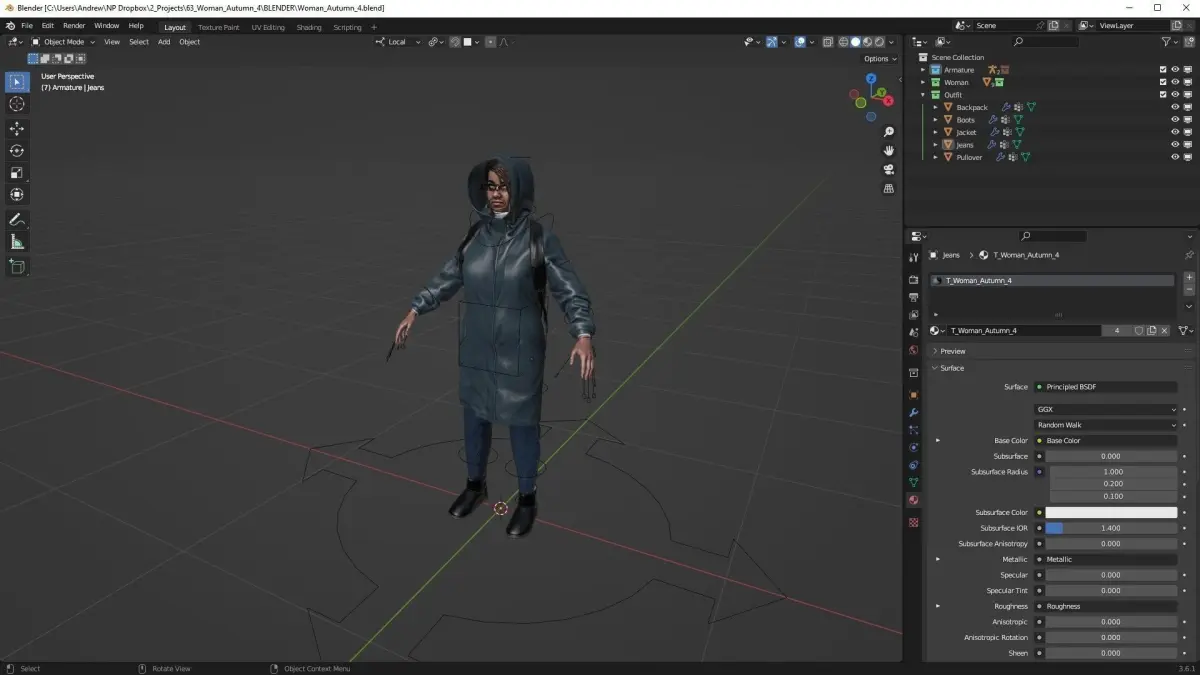Click pin icon in properties header
The image size is (1200, 675).
pyautogui.click(x=1188, y=255)
